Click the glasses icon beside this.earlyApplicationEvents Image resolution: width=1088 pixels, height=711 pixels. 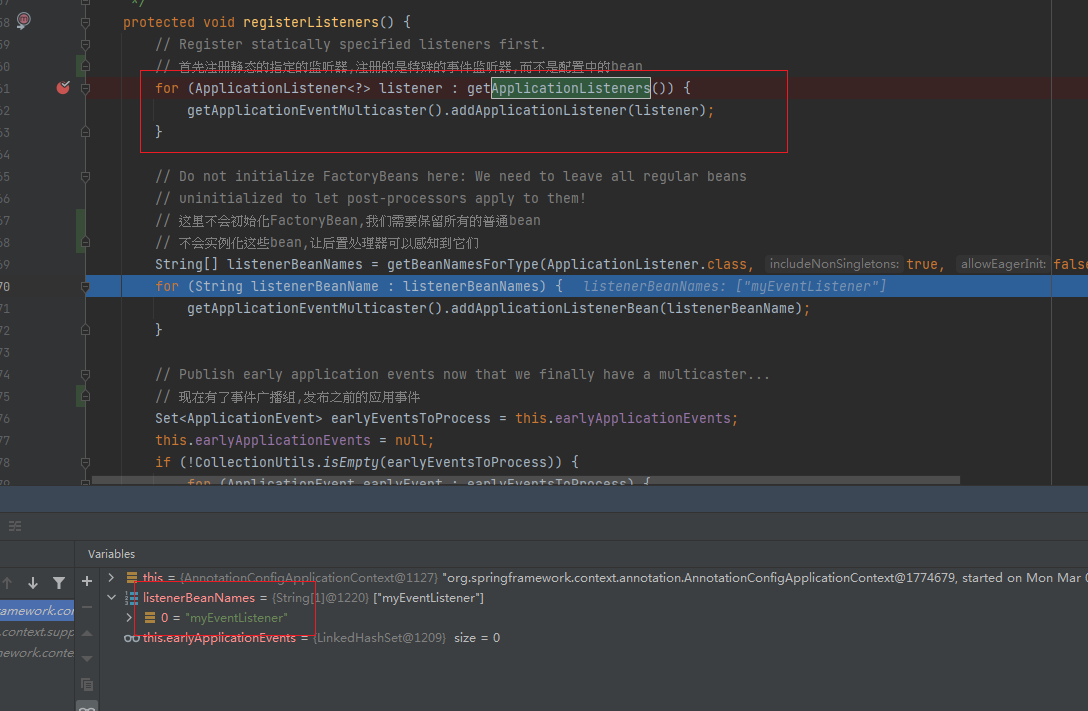click(131, 638)
